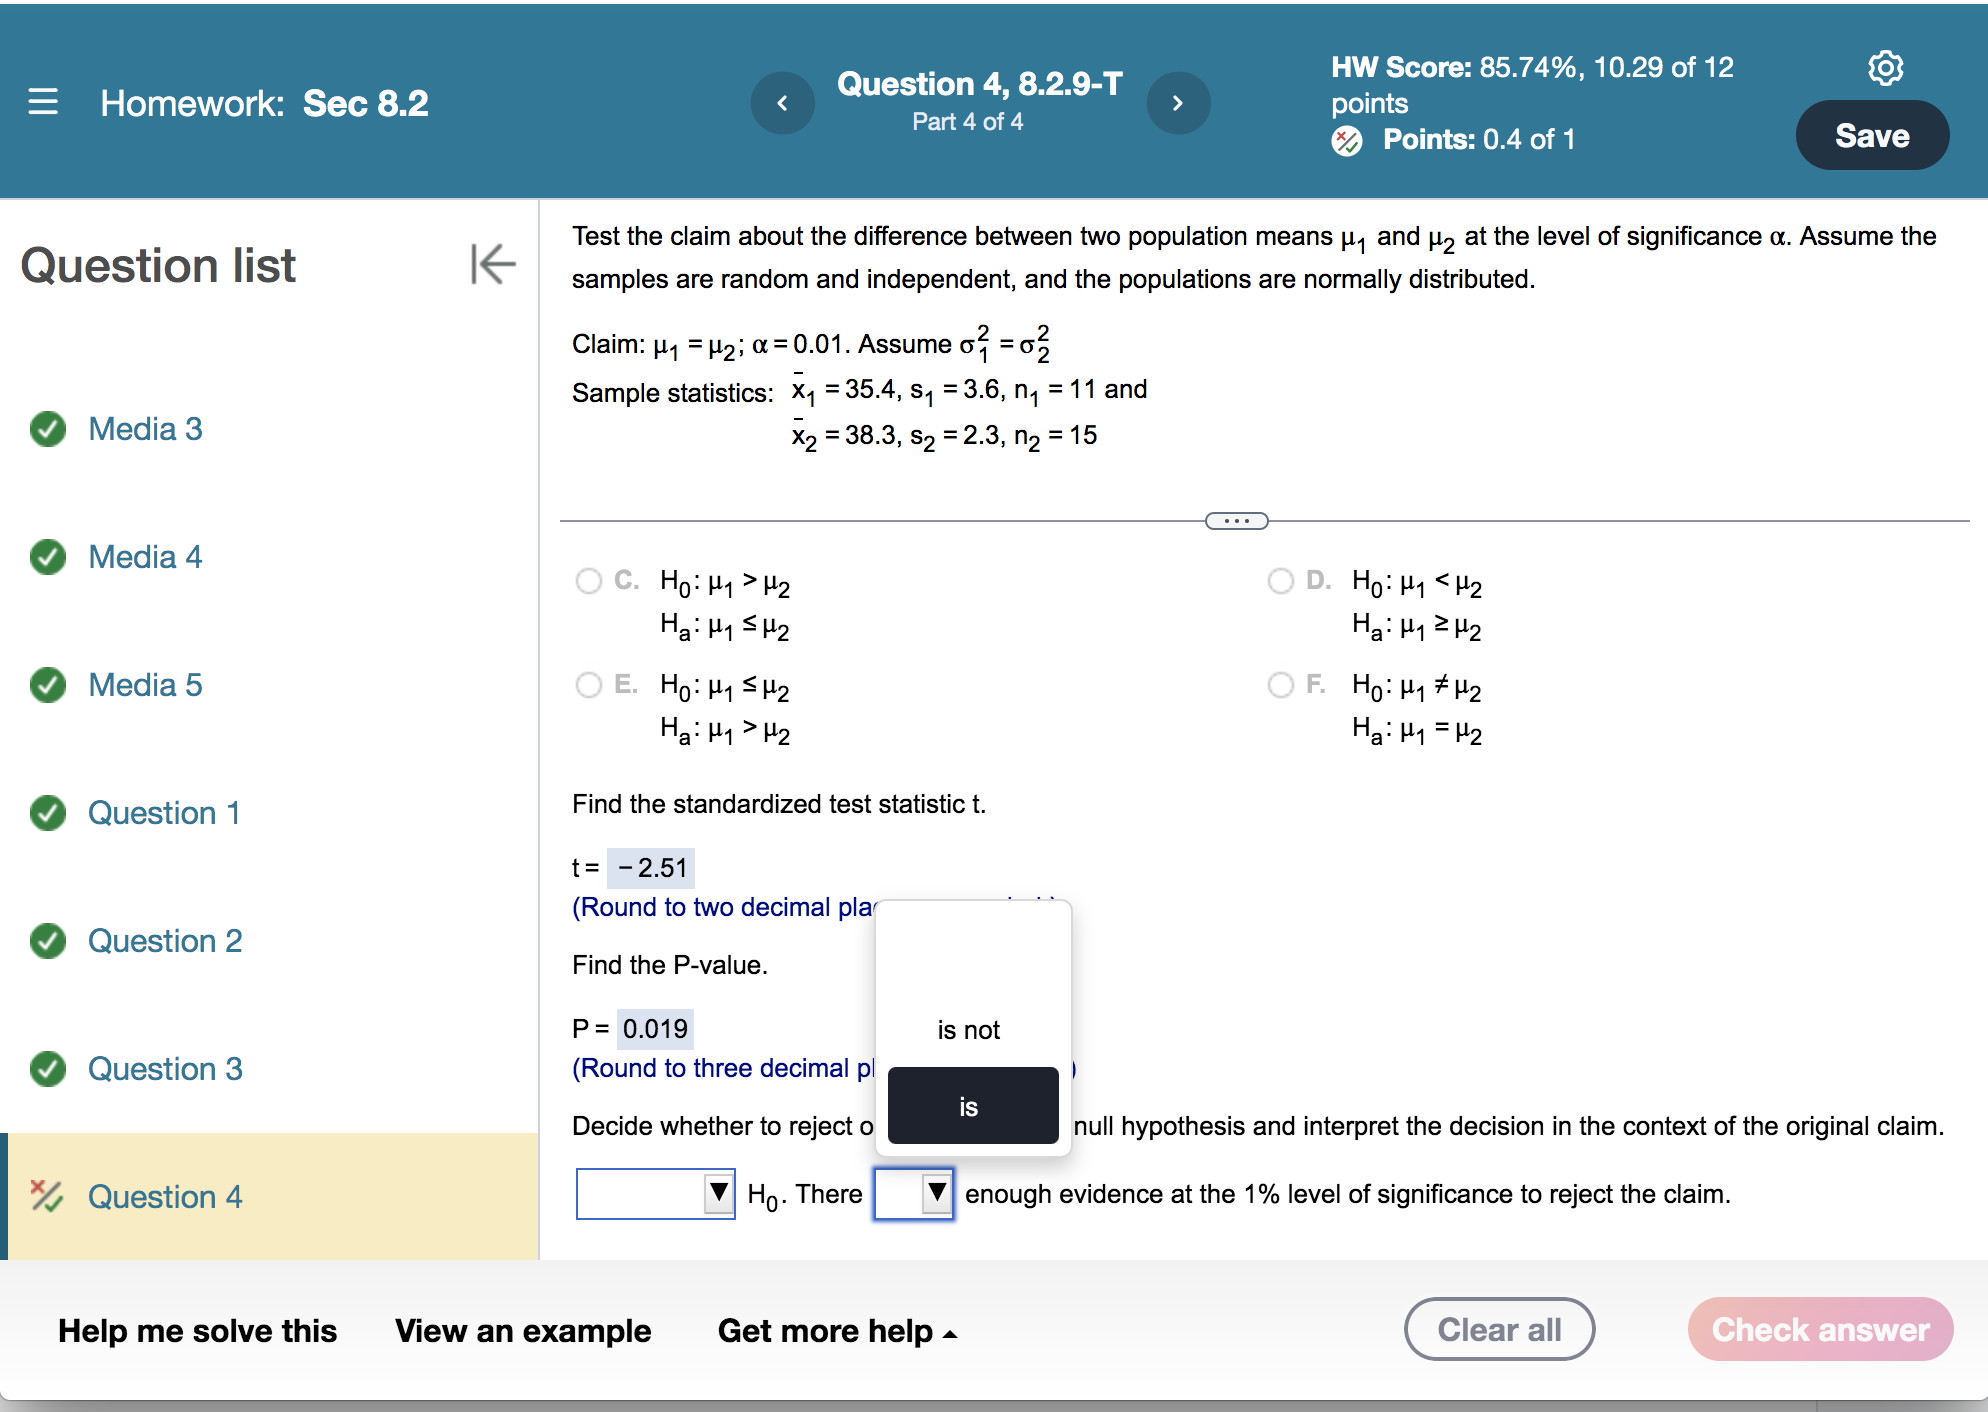Click the Clear all button
Image resolution: width=1988 pixels, height=1412 pixels.
click(1498, 1329)
